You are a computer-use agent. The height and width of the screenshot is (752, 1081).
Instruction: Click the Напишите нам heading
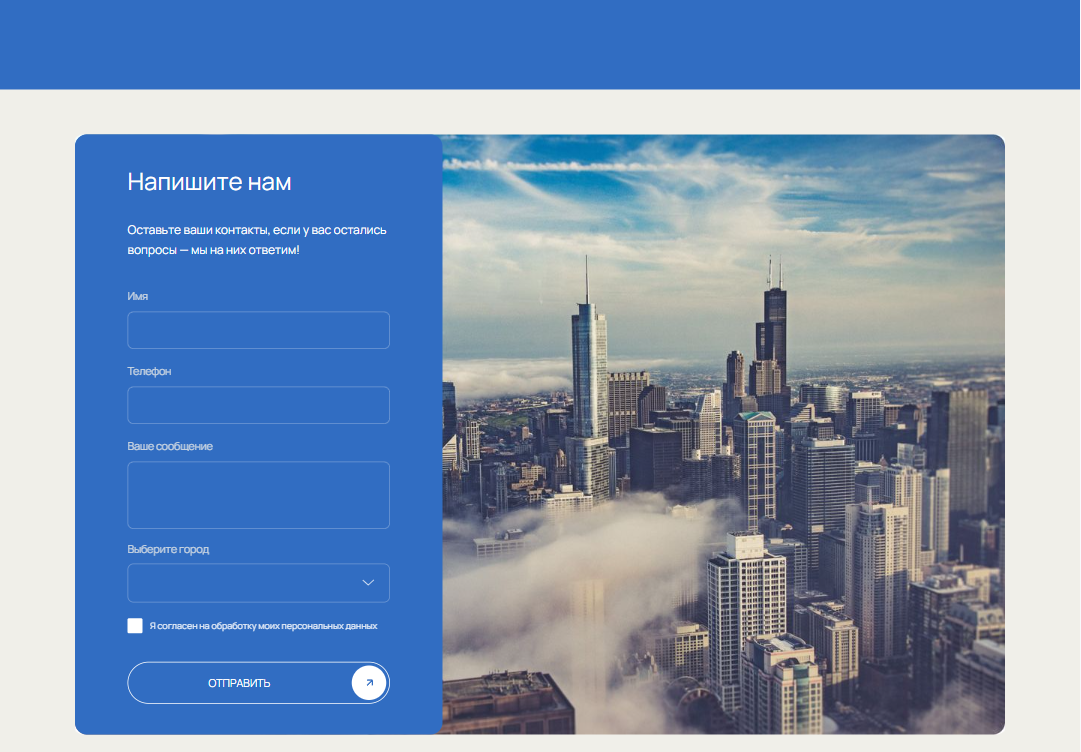click(x=210, y=182)
